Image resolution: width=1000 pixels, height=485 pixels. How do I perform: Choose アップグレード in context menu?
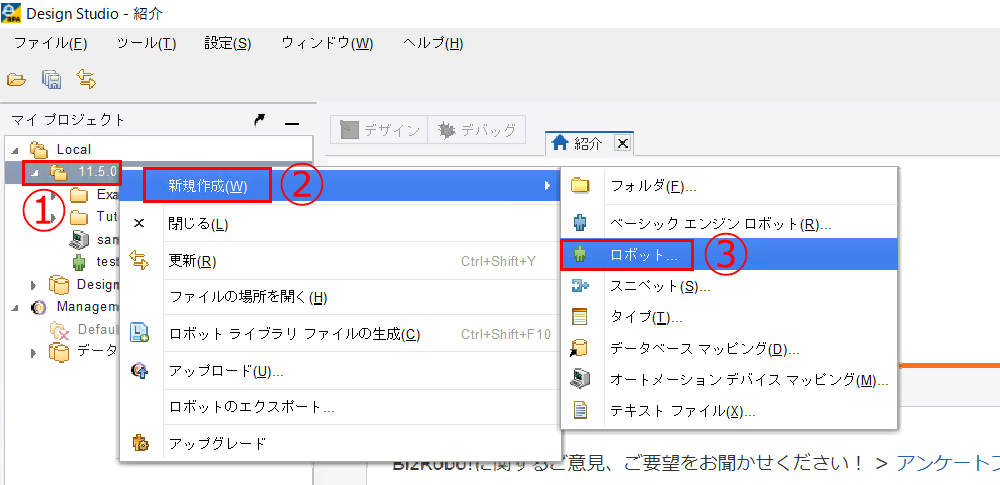(340, 443)
